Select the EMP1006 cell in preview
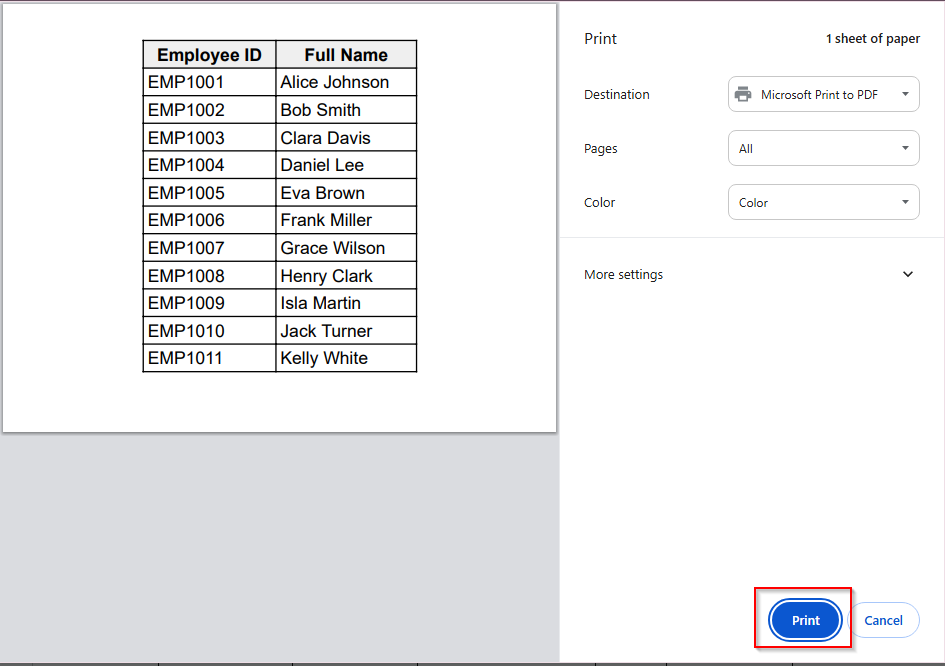This screenshot has height=666, width=945. (186, 220)
